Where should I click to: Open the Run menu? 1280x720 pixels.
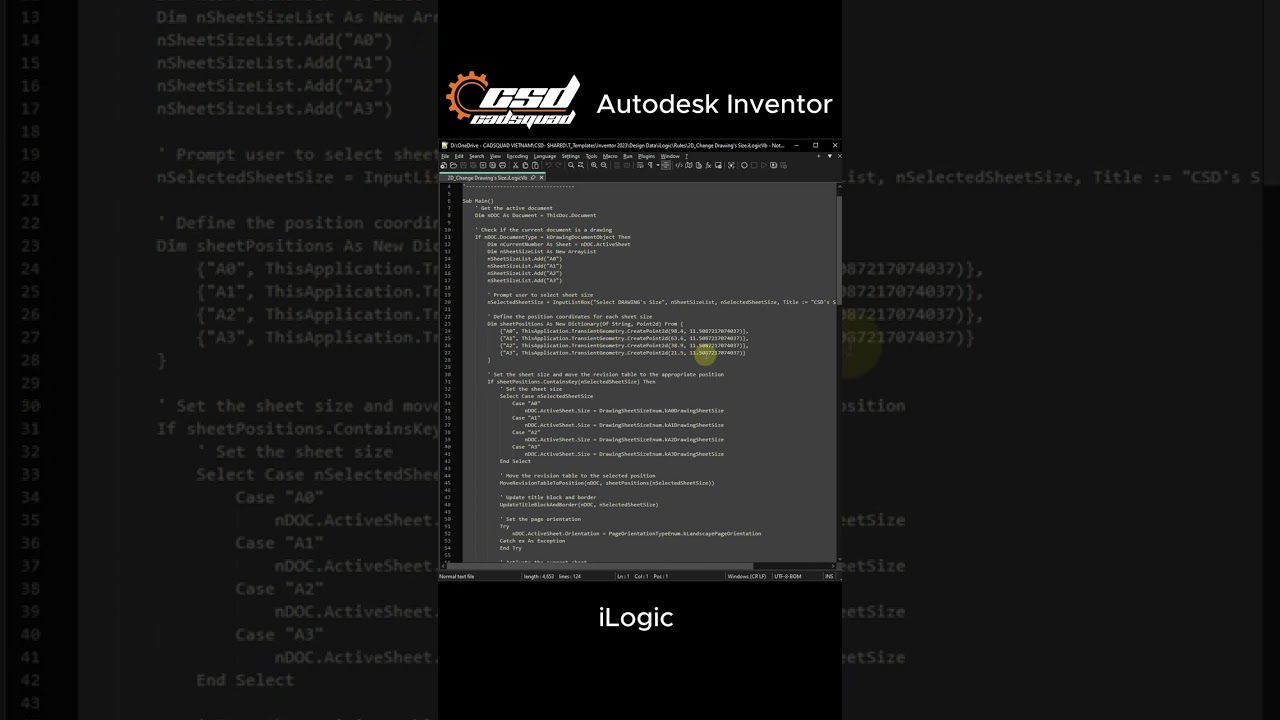627,156
